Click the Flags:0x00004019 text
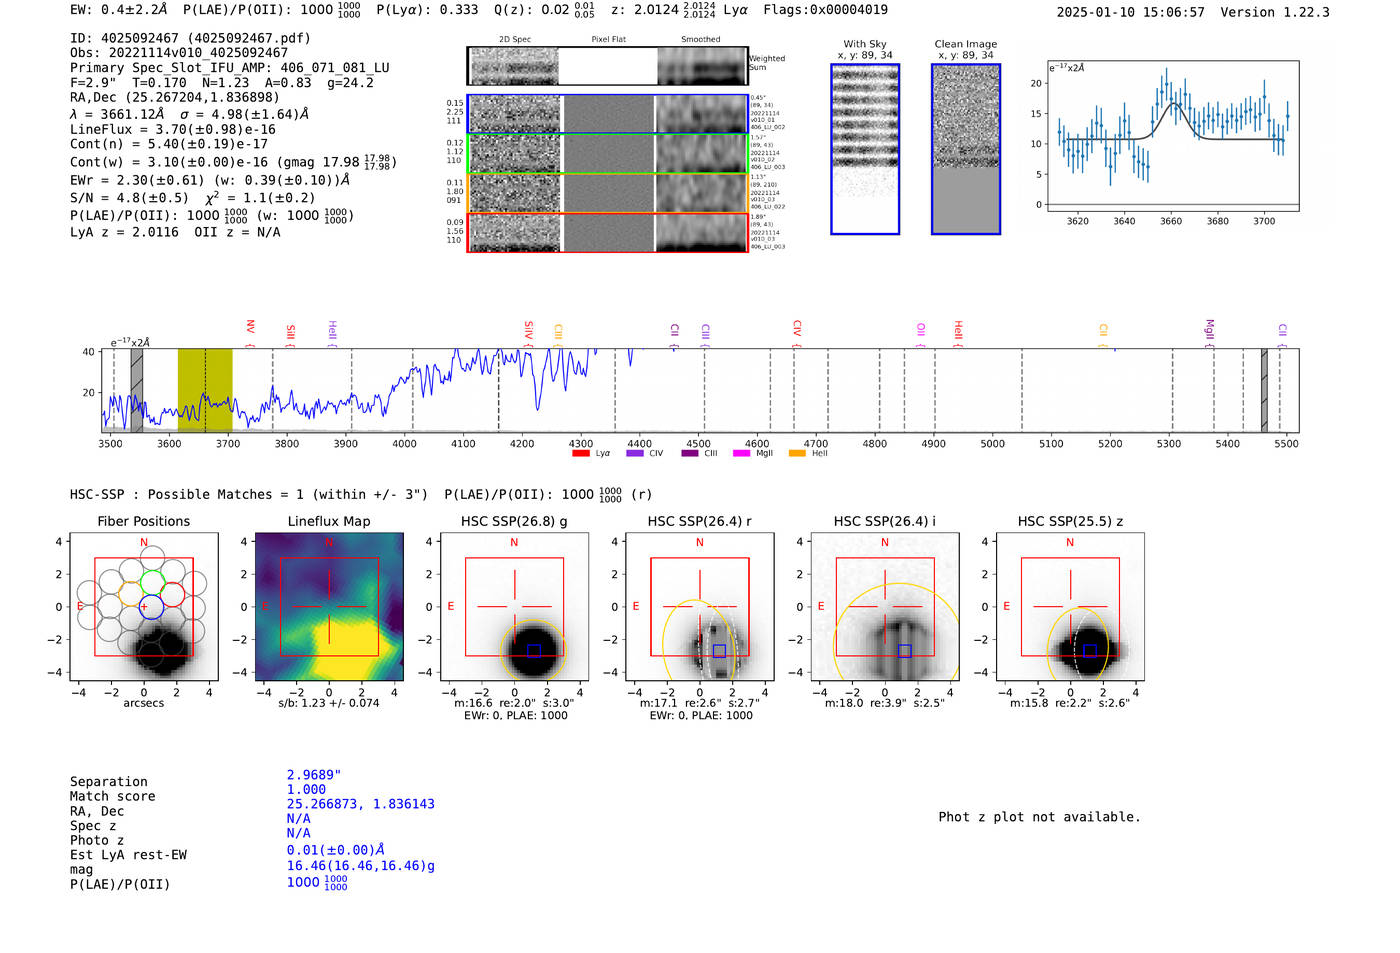The width and height of the screenshot is (1400, 953). click(825, 10)
